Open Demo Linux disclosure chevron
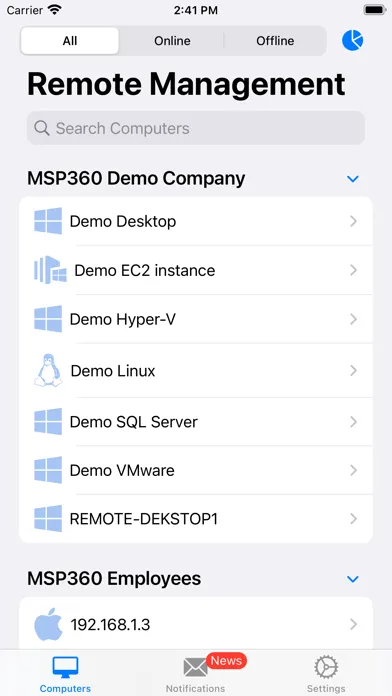The image size is (392, 696). (353, 371)
